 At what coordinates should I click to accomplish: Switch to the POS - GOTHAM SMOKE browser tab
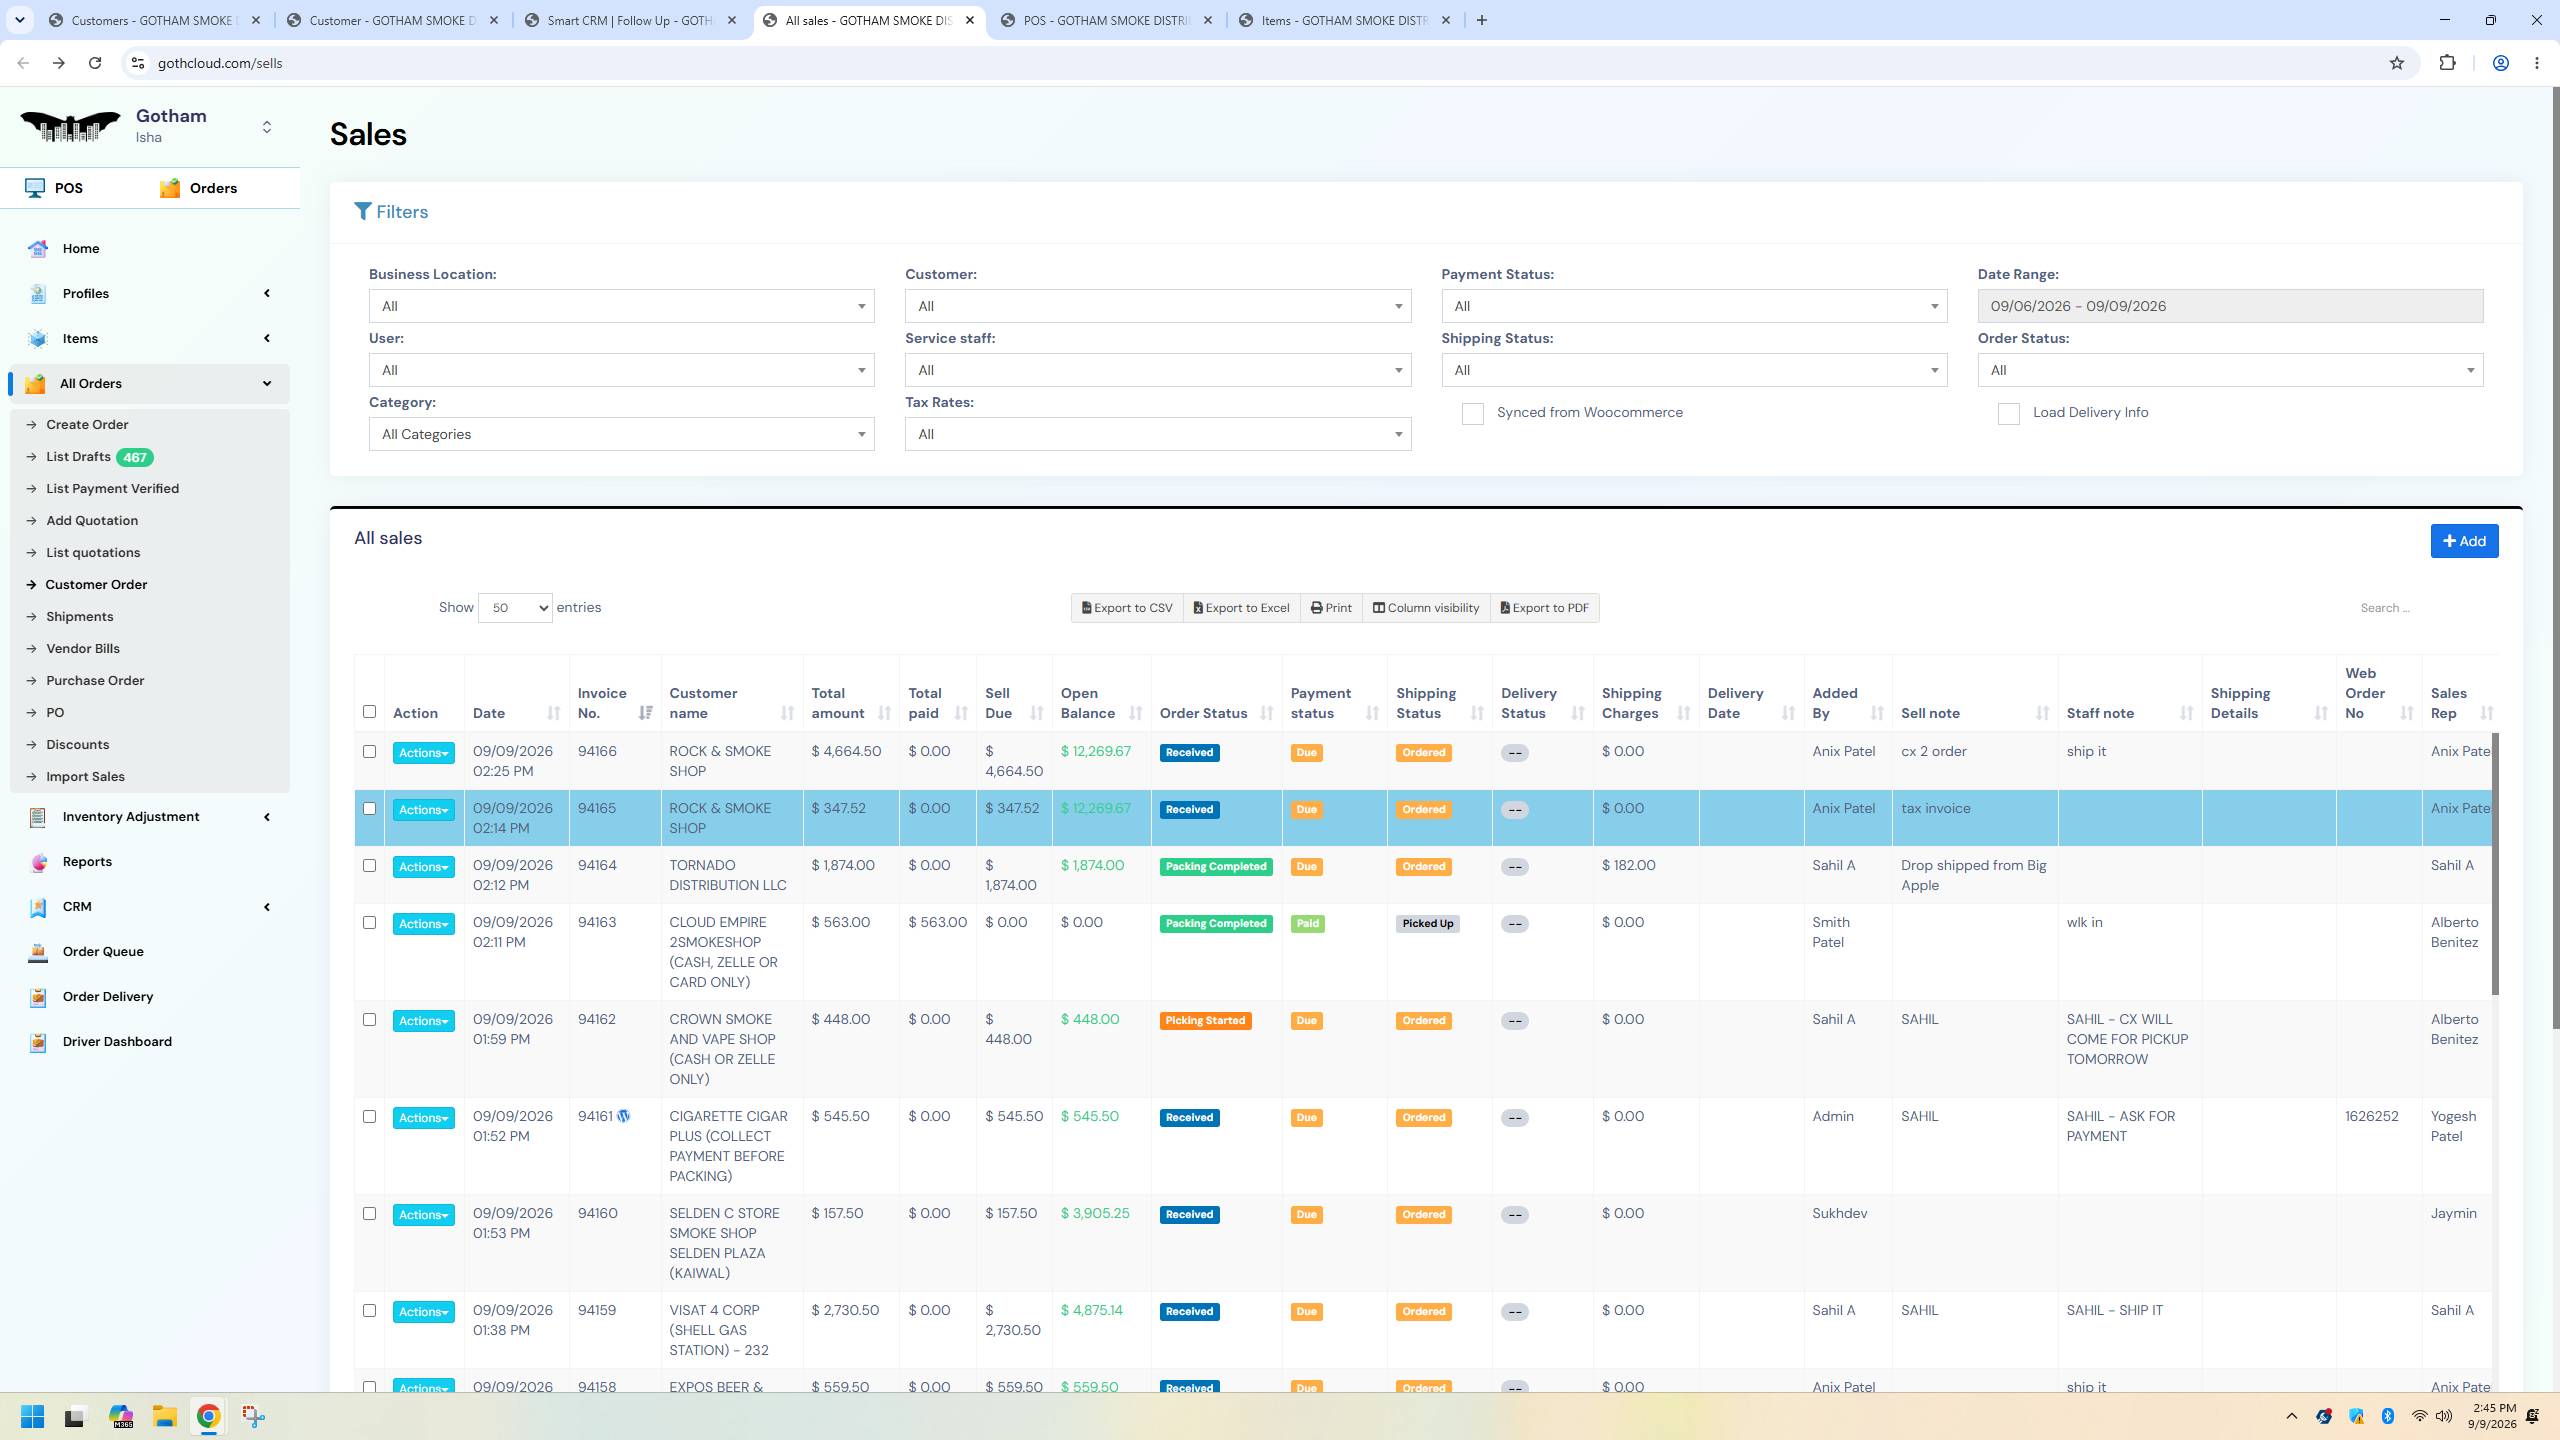point(1106,20)
